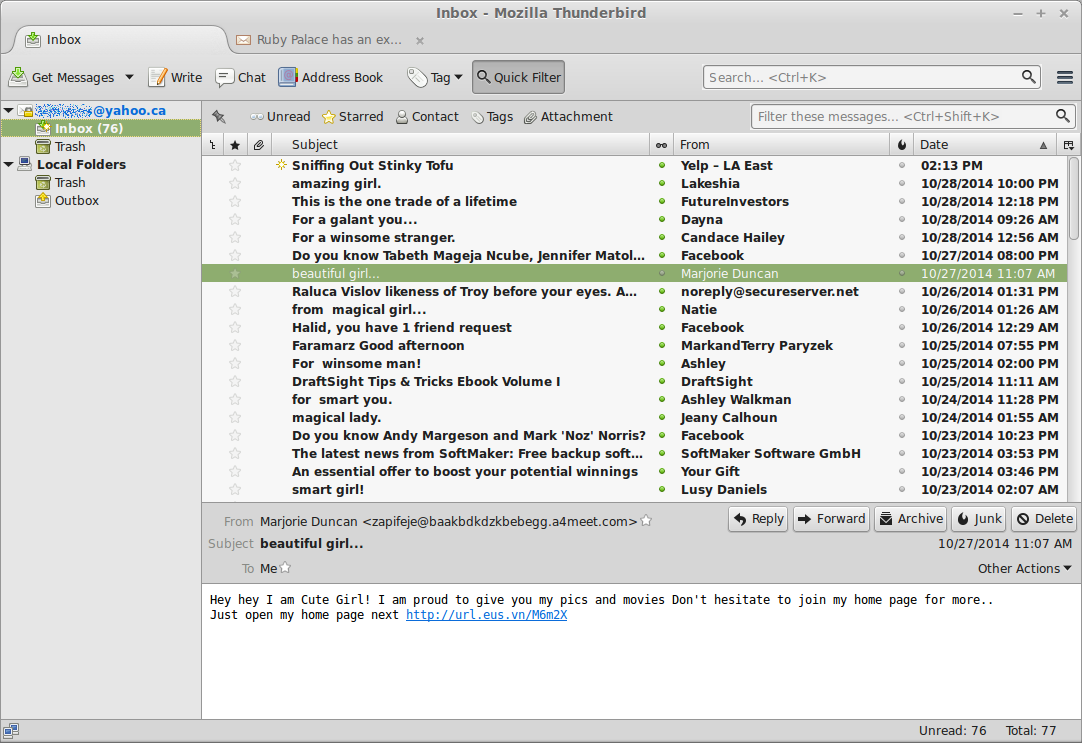Viewport: 1082px width, 743px height.
Task: Delete the selected message
Action: pyautogui.click(x=1043, y=519)
